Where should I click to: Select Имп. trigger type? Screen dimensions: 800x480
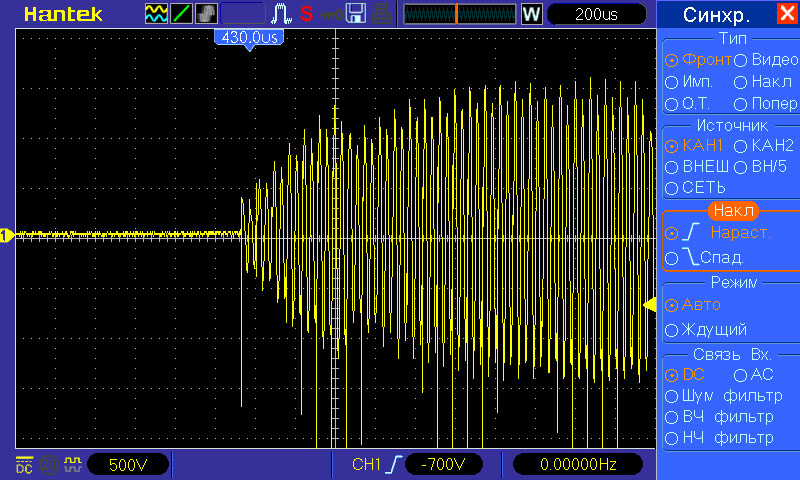(x=689, y=82)
